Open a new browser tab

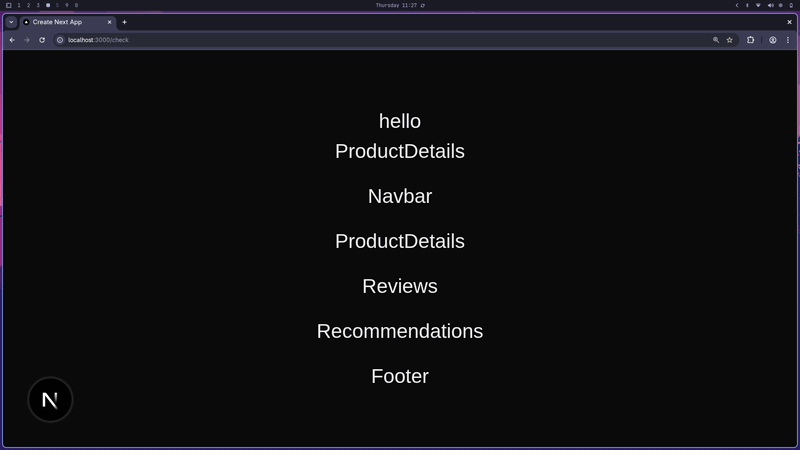125,22
